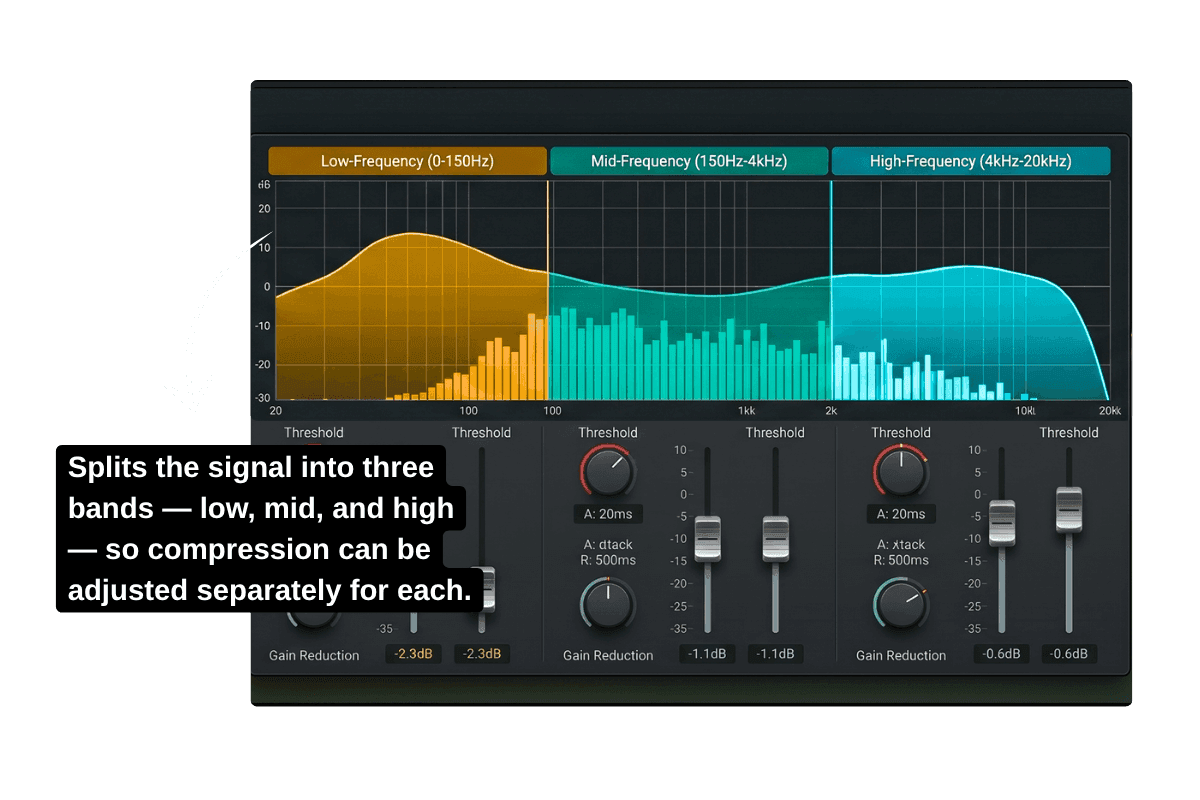This screenshot has width=1200, height=800.
Task: Click the high band 'Gain Reduction' label
Action: 901,655
